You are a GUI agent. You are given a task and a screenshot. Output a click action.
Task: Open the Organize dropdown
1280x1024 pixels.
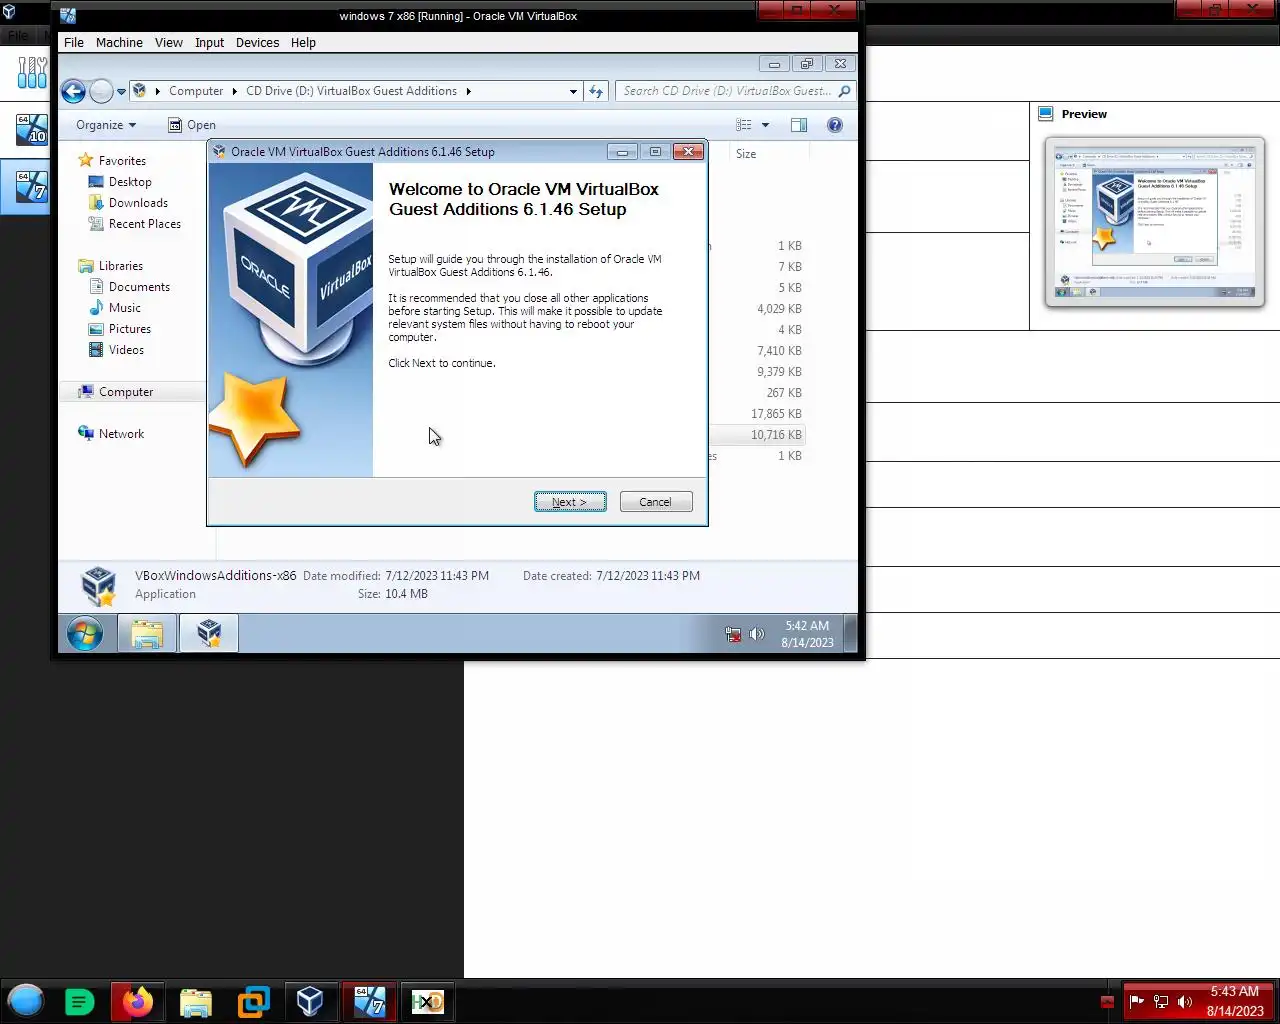pyautogui.click(x=106, y=125)
